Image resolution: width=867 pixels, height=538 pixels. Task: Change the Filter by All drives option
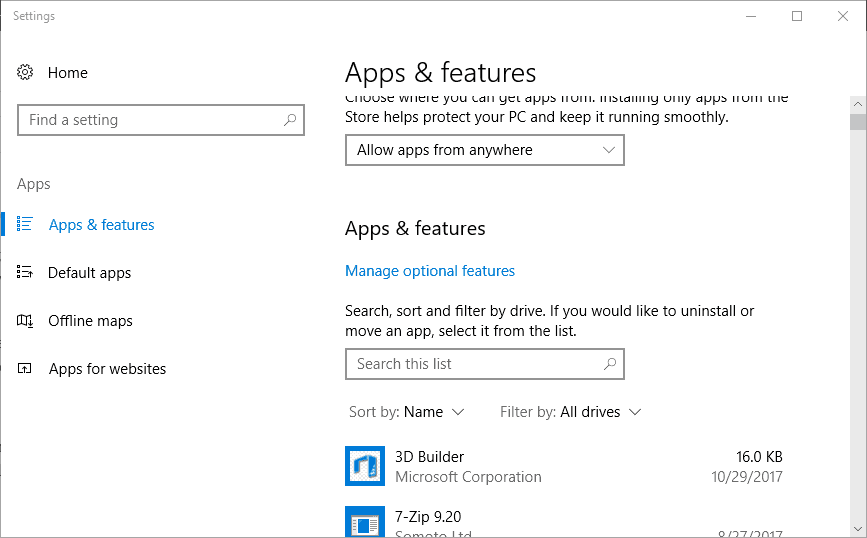point(571,412)
